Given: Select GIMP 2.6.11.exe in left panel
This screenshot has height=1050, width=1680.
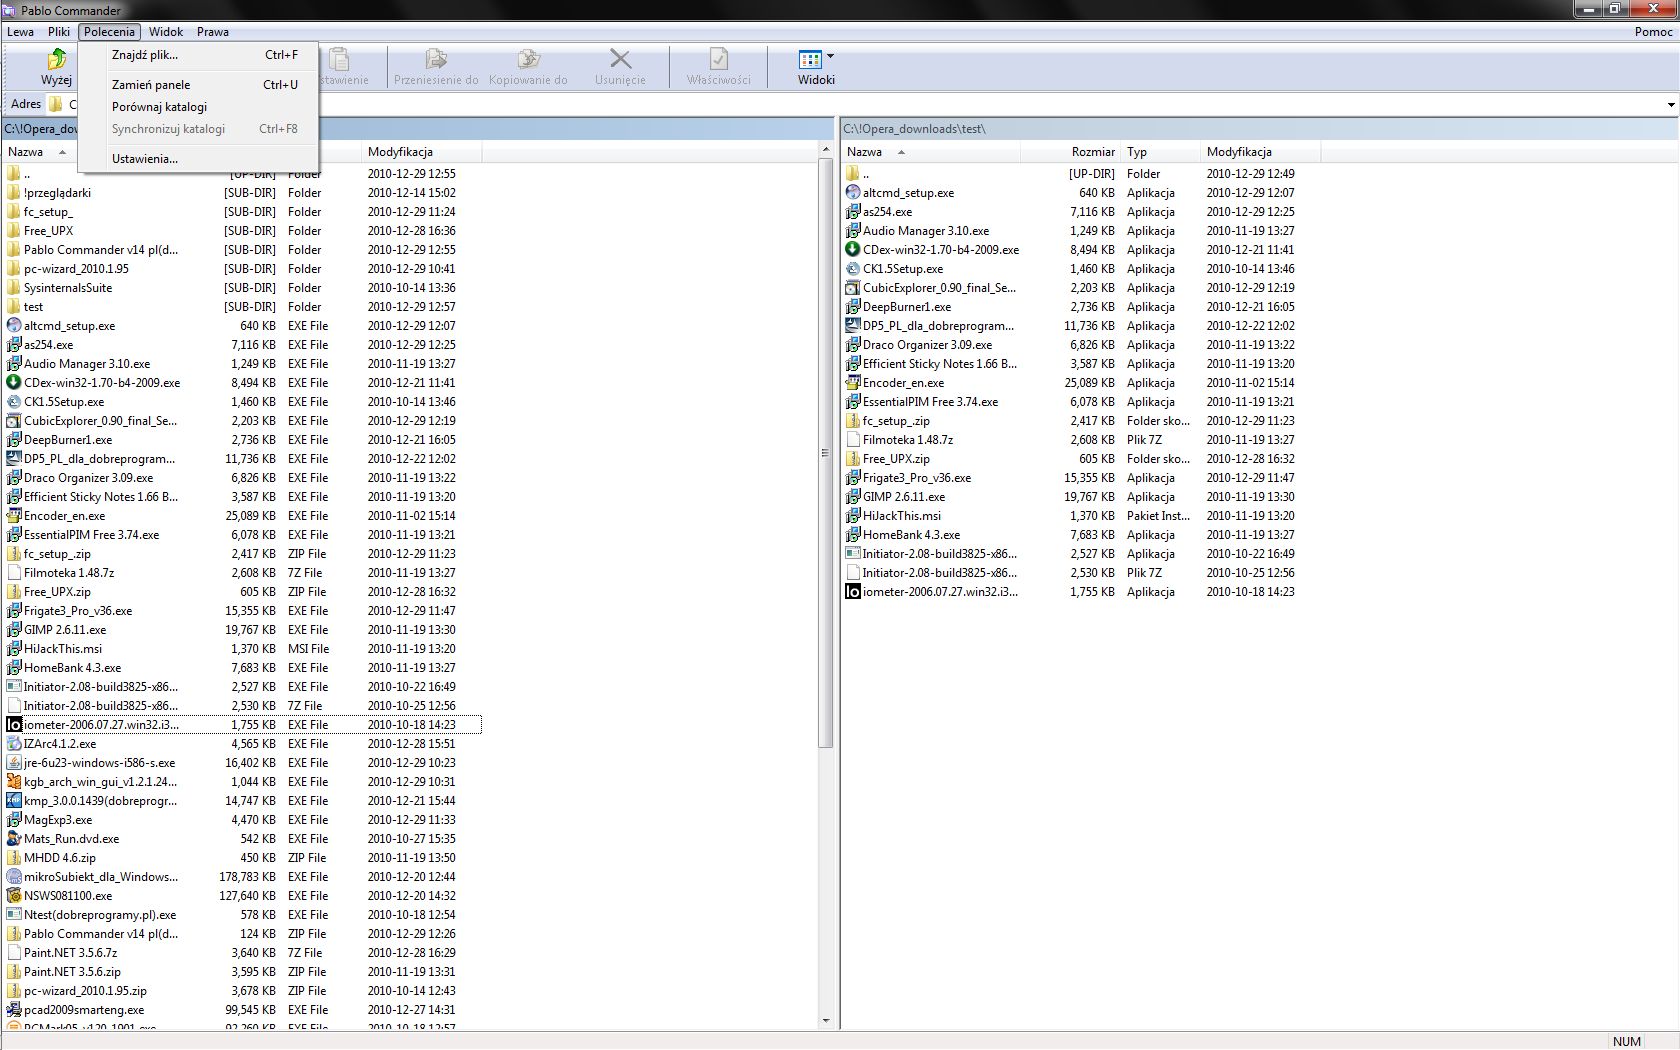Looking at the screenshot, I should point(65,630).
